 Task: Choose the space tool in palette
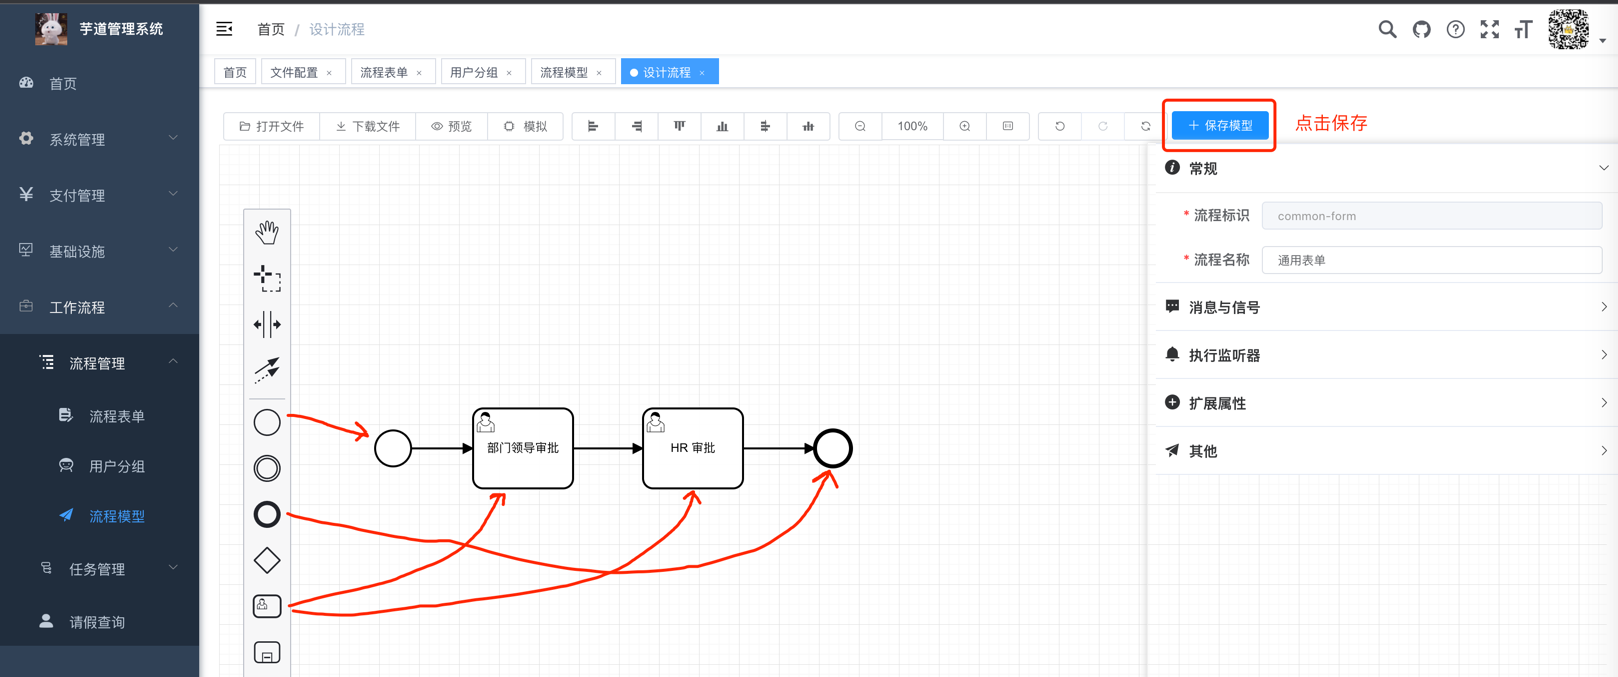[x=267, y=324]
